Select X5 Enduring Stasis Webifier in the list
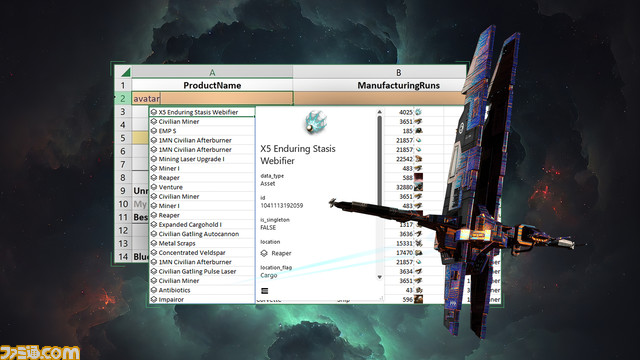Screen dimensions: 640x360 (x=202, y=112)
